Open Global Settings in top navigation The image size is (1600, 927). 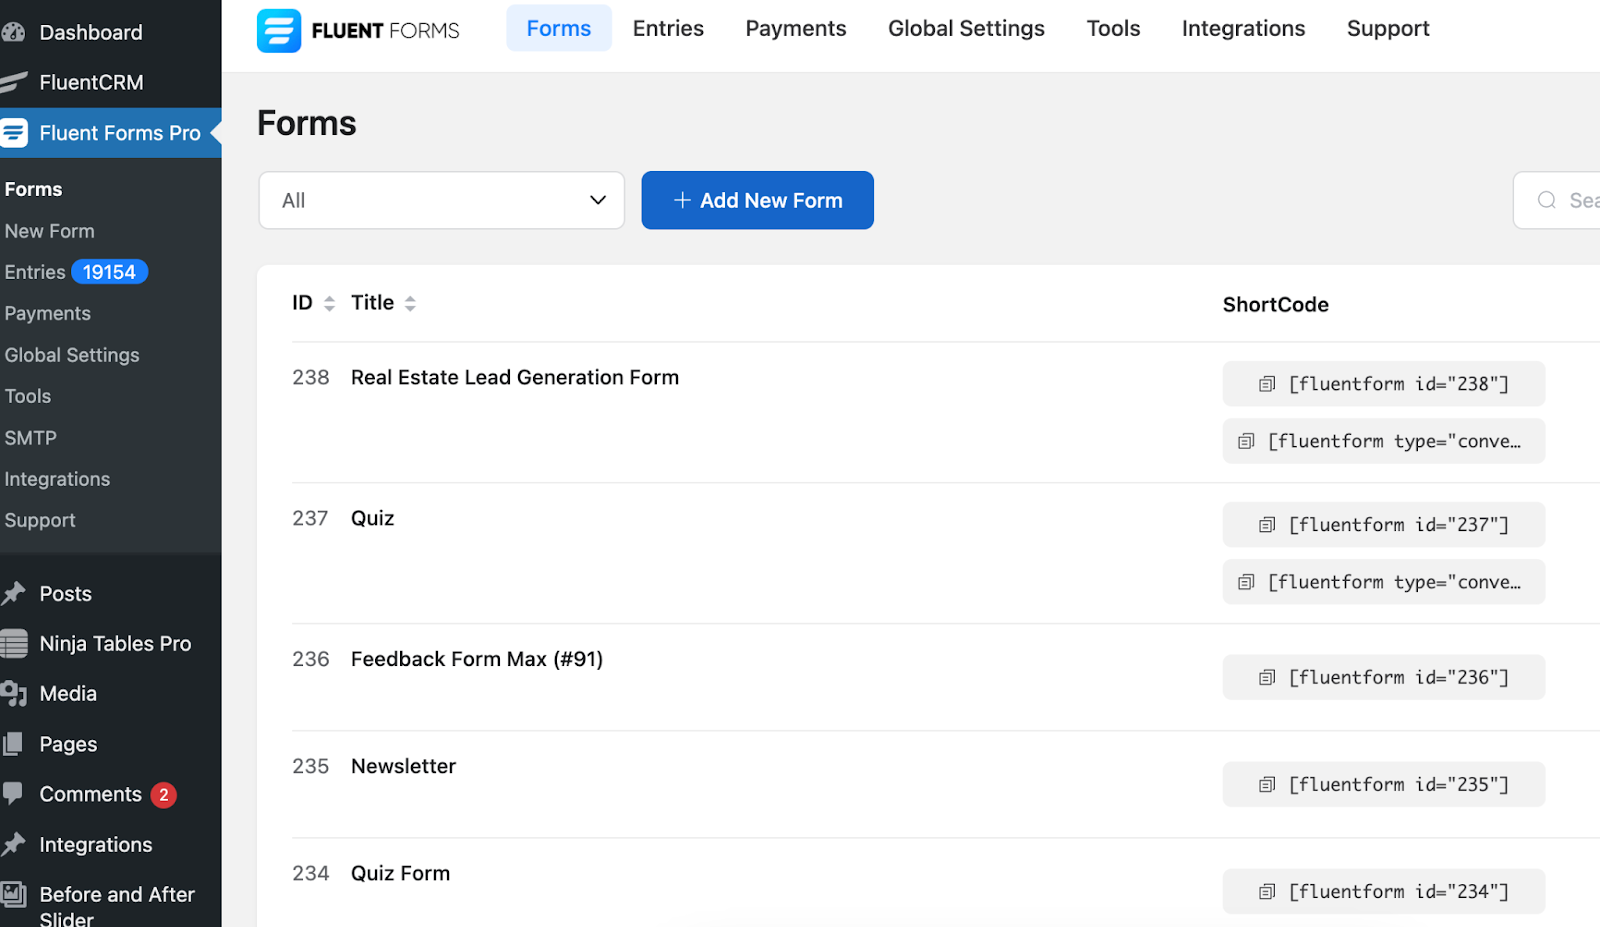pyautogui.click(x=966, y=28)
